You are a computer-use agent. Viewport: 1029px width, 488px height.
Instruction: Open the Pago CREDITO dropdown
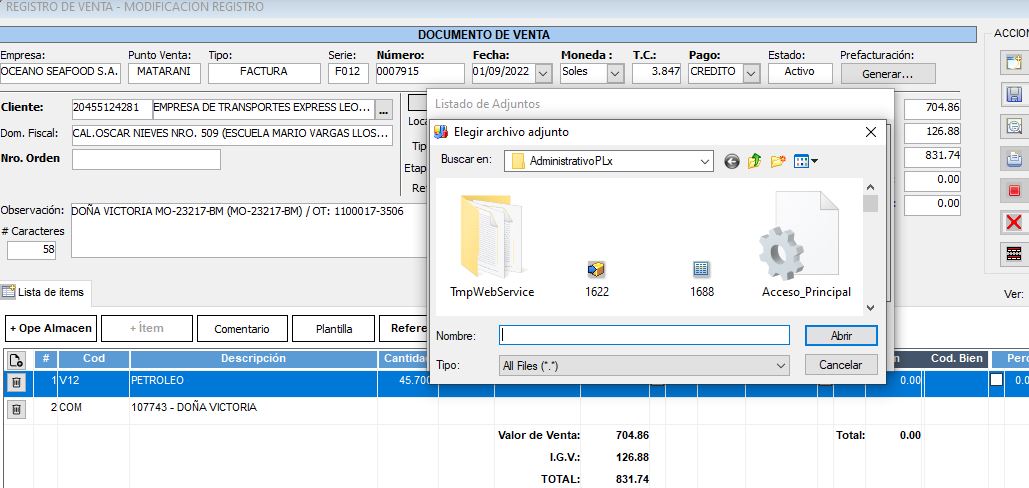click(750, 73)
